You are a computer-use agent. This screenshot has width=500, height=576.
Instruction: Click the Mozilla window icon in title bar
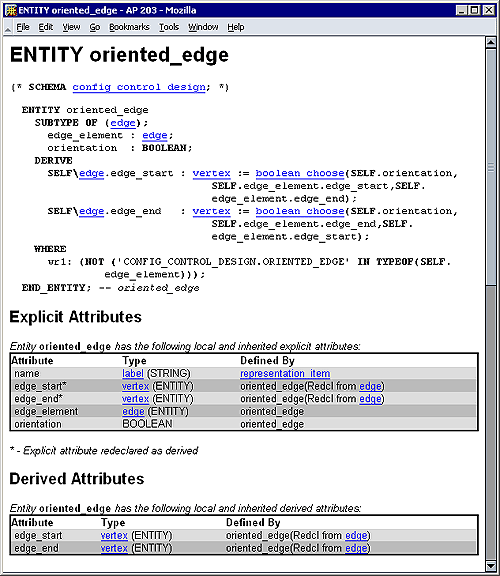[11, 10]
